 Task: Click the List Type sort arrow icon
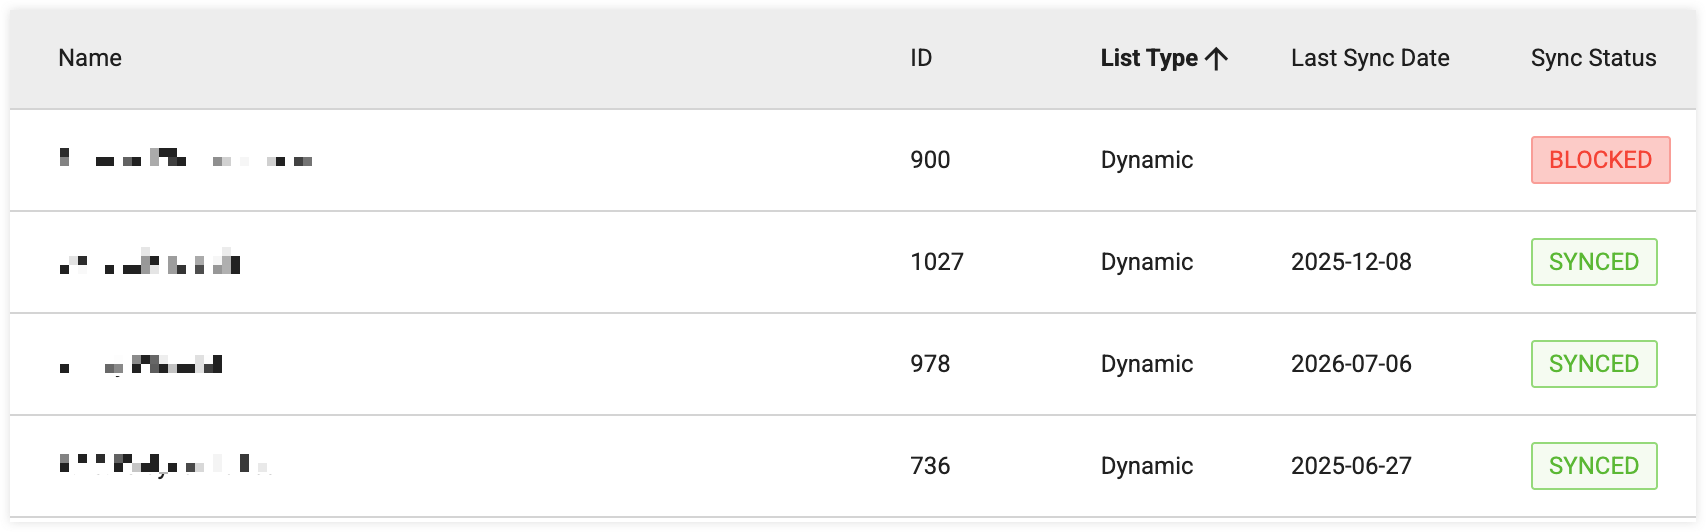(1216, 59)
